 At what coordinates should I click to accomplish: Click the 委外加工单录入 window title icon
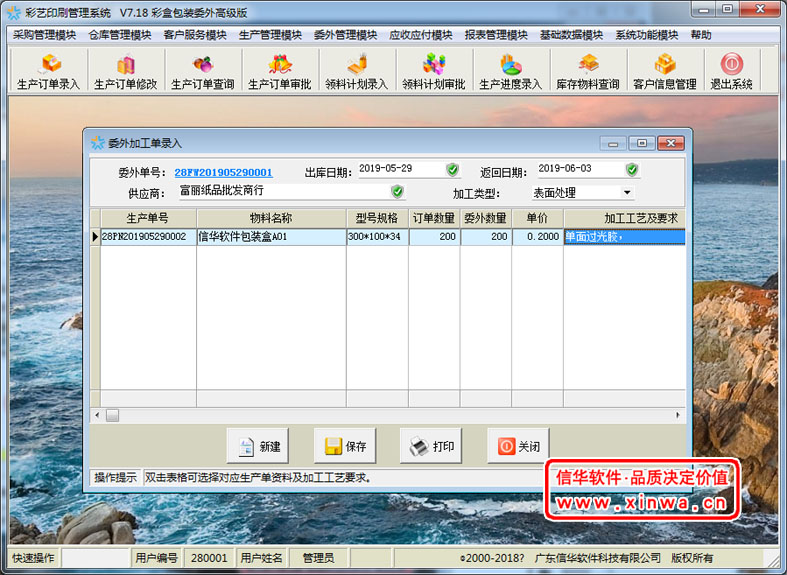[x=97, y=143]
